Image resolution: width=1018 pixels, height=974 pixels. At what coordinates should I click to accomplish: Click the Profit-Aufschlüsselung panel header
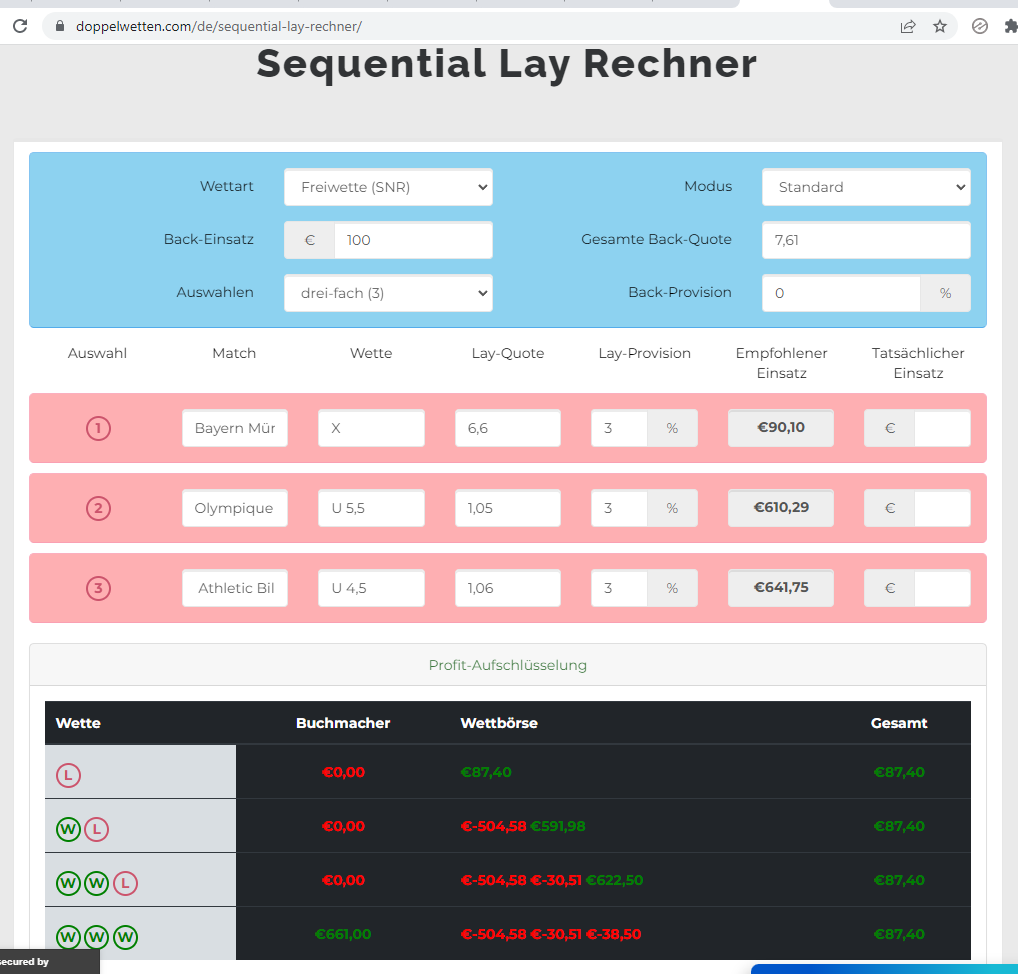(507, 665)
